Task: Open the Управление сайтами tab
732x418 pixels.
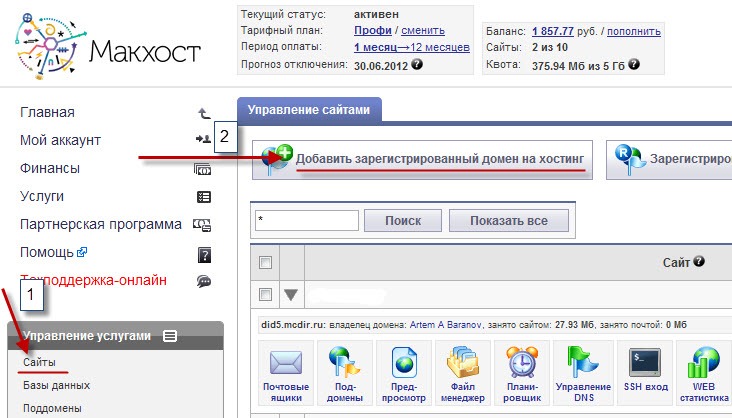Action: [x=309, y=110]
